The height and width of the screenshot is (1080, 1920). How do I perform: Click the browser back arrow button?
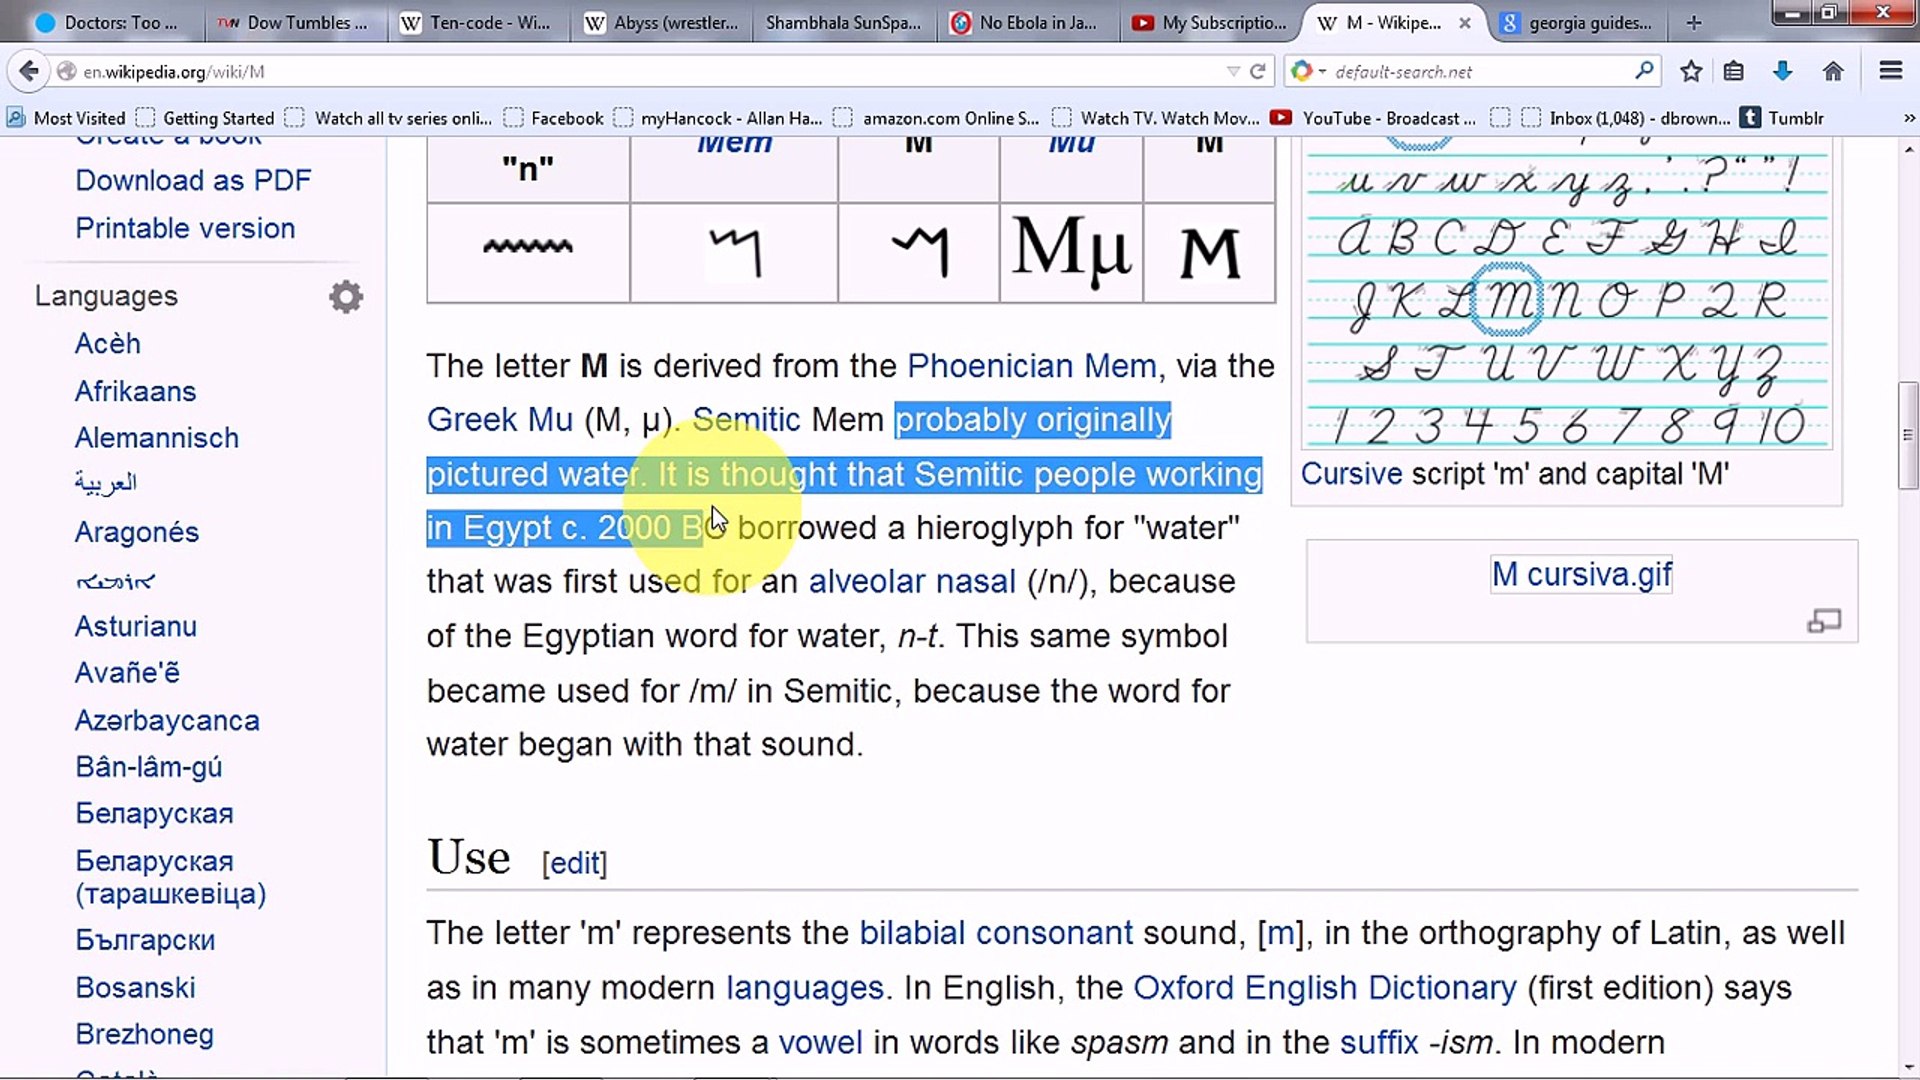click(29, 71)
